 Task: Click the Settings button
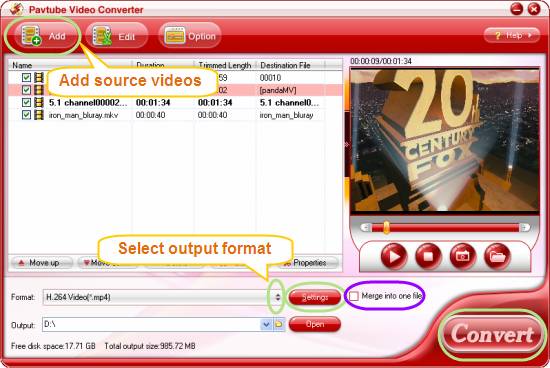pos(315,297)
